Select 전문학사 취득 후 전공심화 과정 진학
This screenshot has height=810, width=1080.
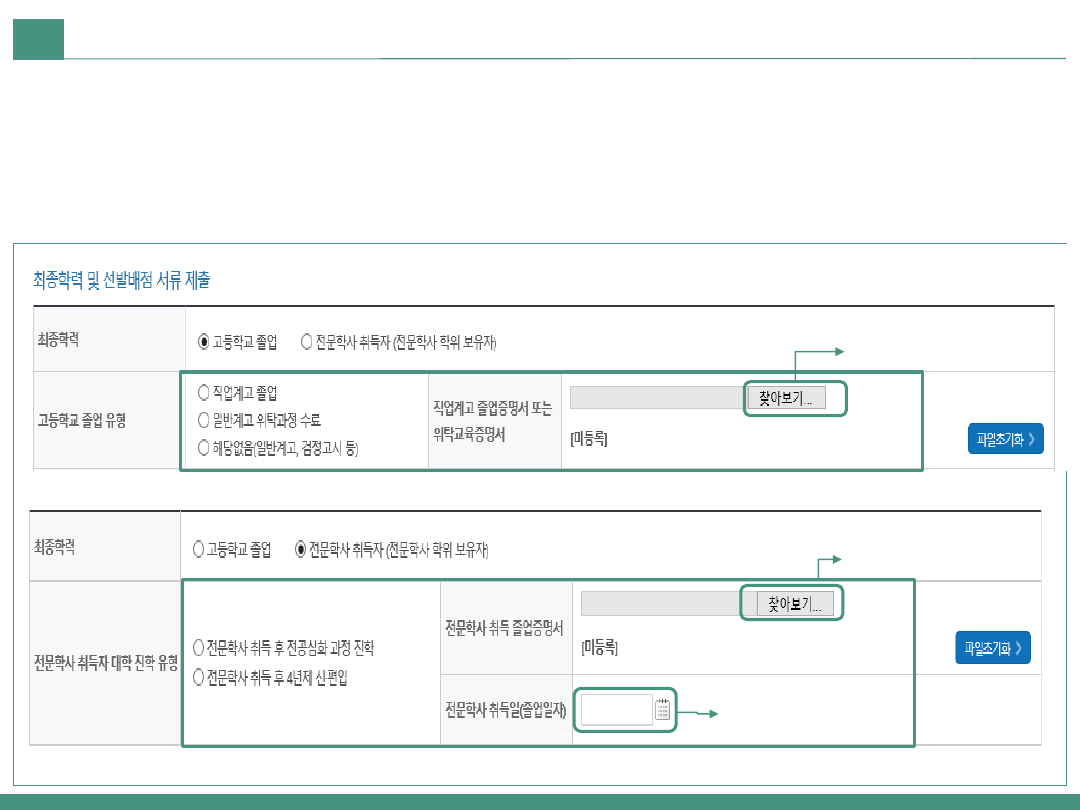click(198, 648)
